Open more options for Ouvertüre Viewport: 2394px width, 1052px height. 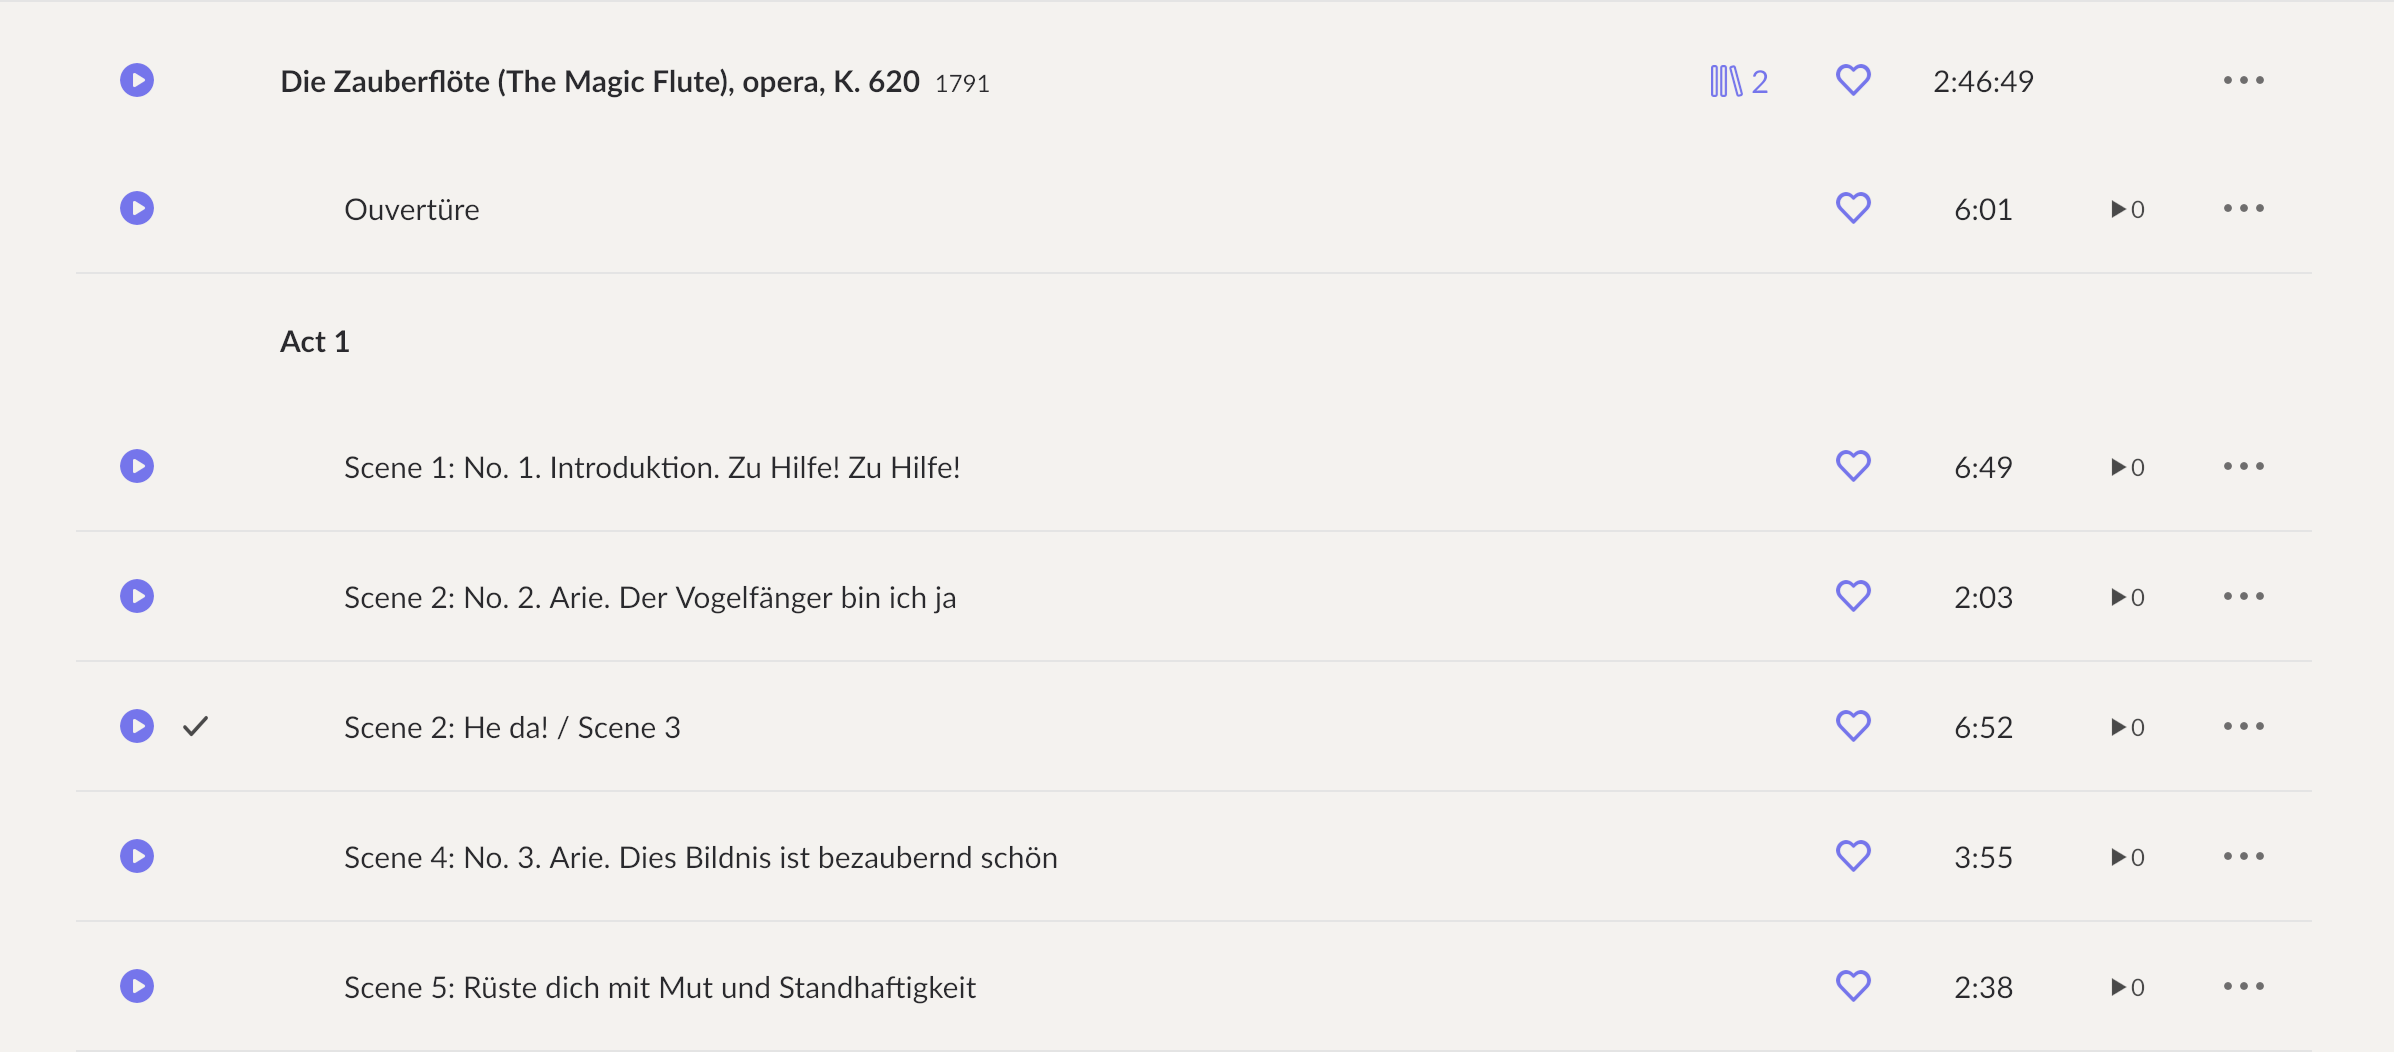click(2244, 208)
